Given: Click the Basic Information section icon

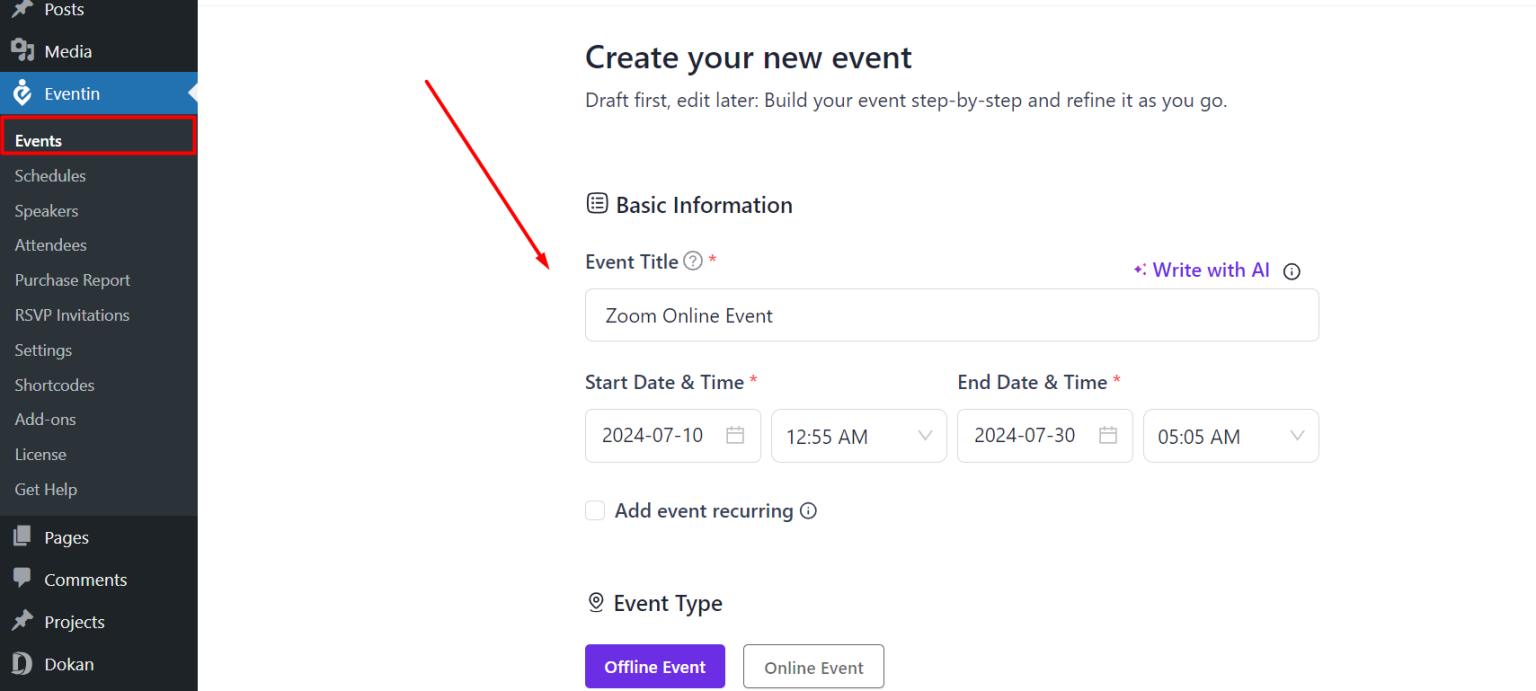Looking at the screenshot, I should pyautogui.click(x=596, y=203).
